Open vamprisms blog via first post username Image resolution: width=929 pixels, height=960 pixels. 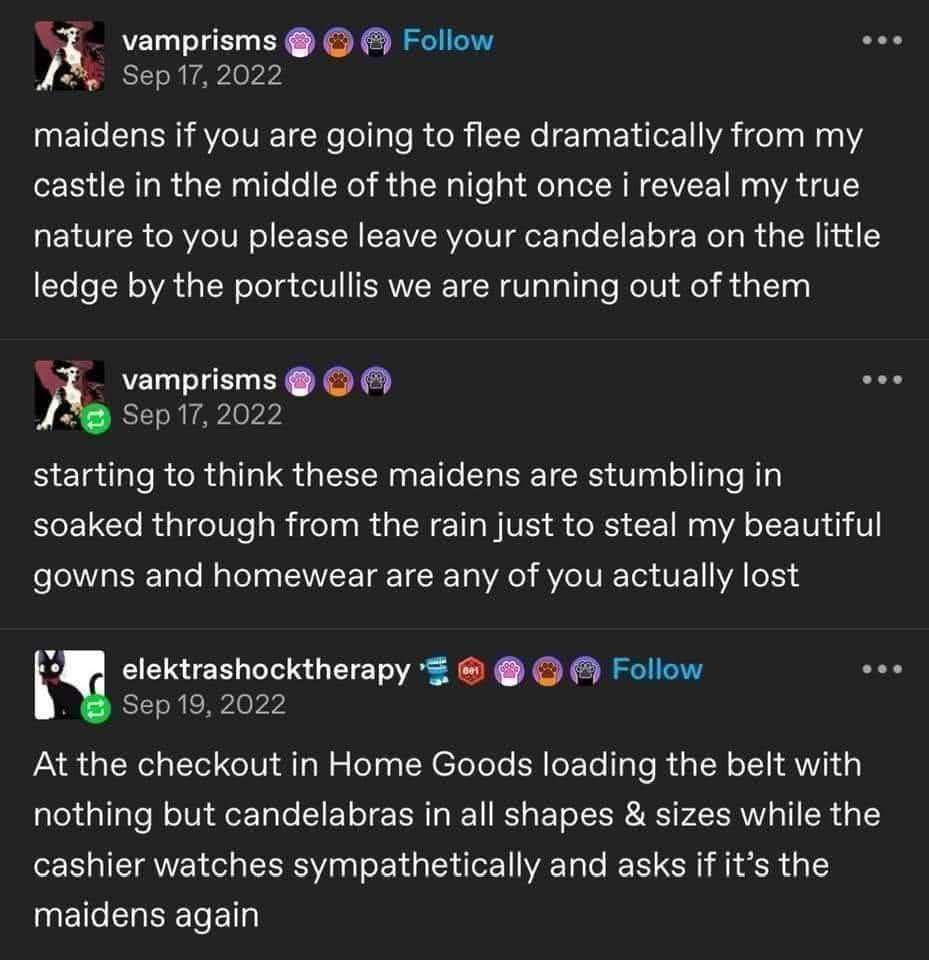(199, 41)
